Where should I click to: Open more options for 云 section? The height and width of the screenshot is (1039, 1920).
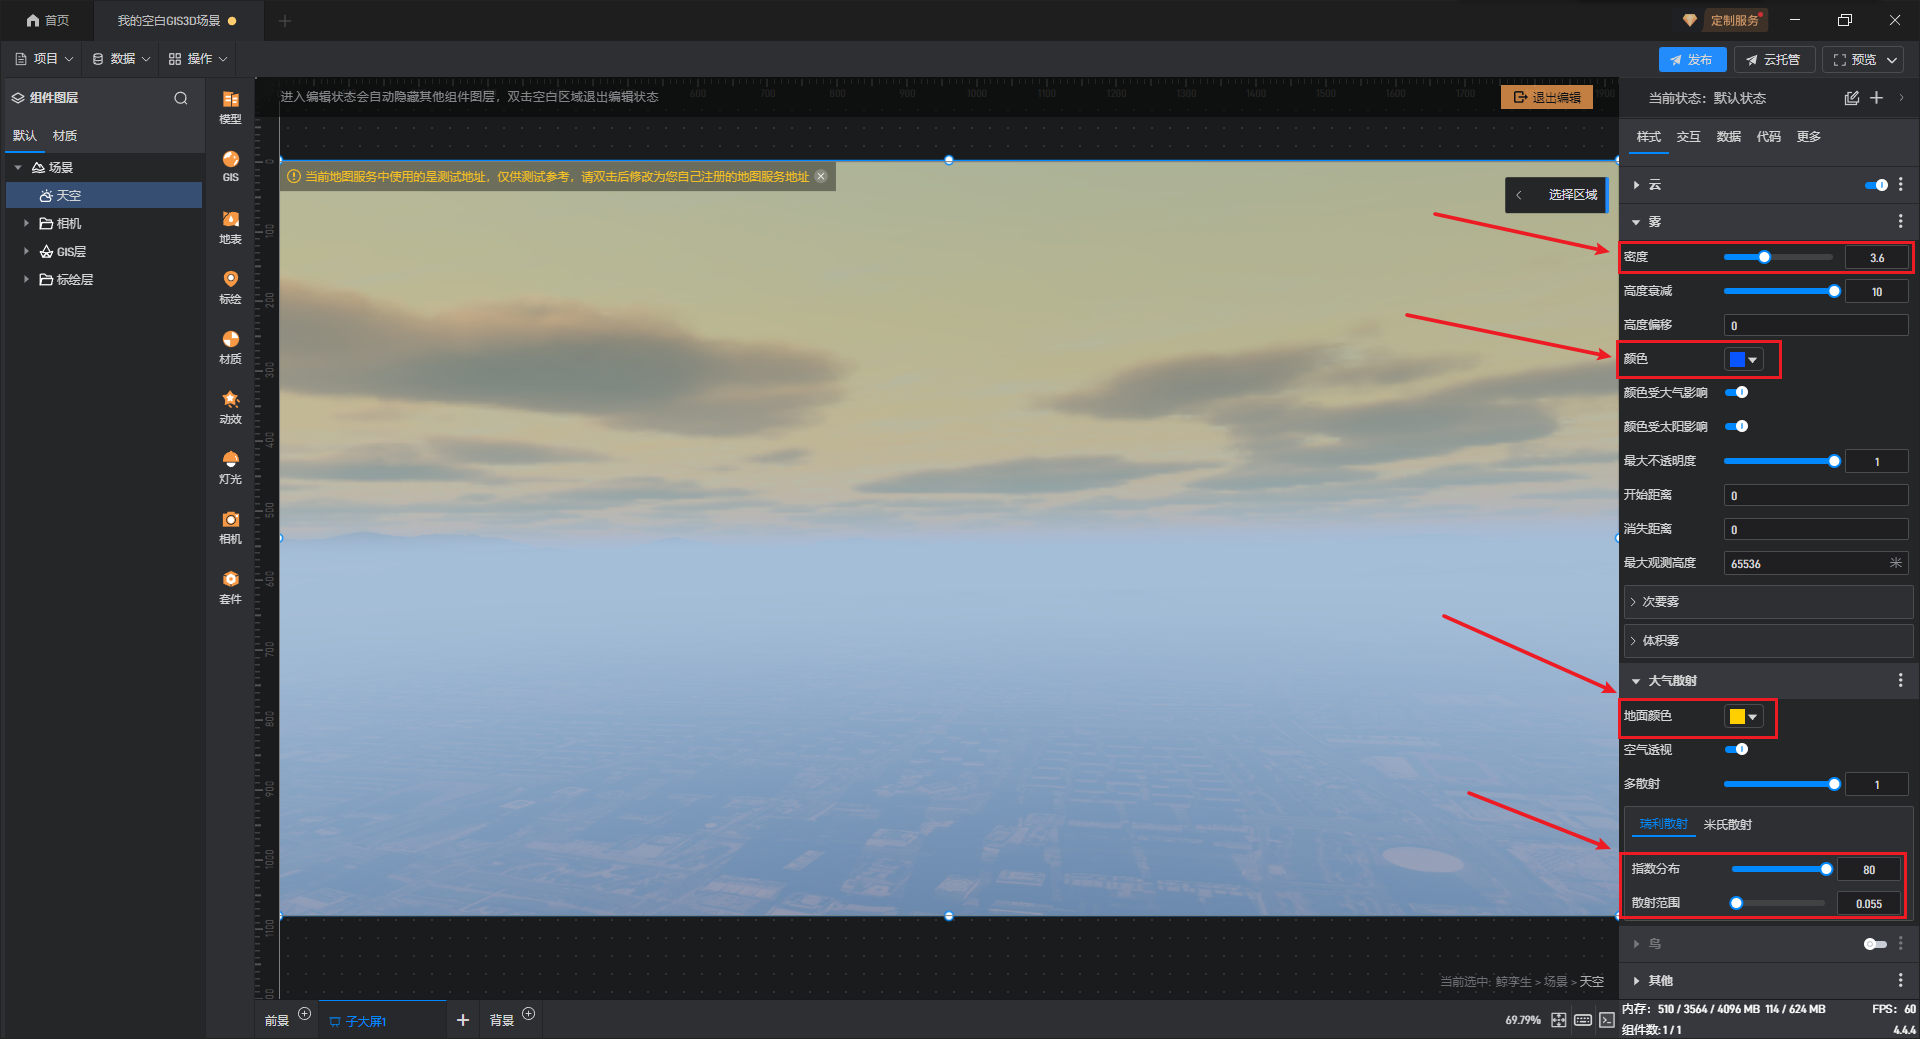(x=1901, y=185)
